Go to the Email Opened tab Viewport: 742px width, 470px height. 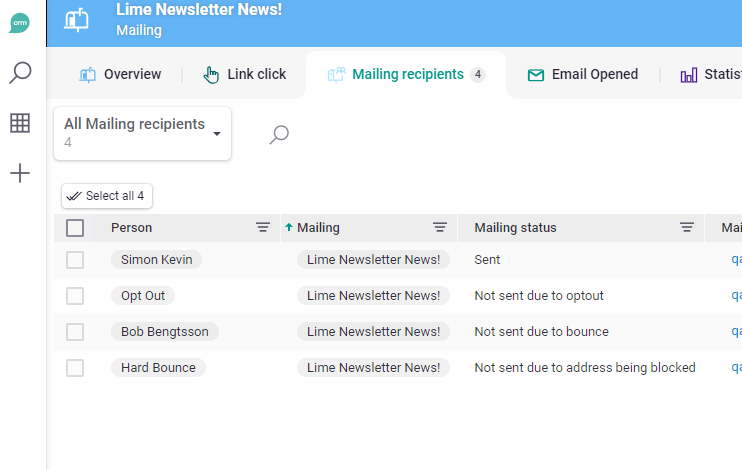582,74
